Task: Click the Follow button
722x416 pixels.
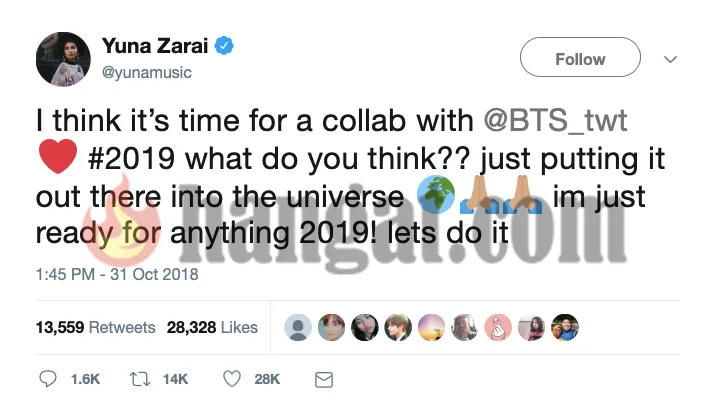Action: [580, 59]
